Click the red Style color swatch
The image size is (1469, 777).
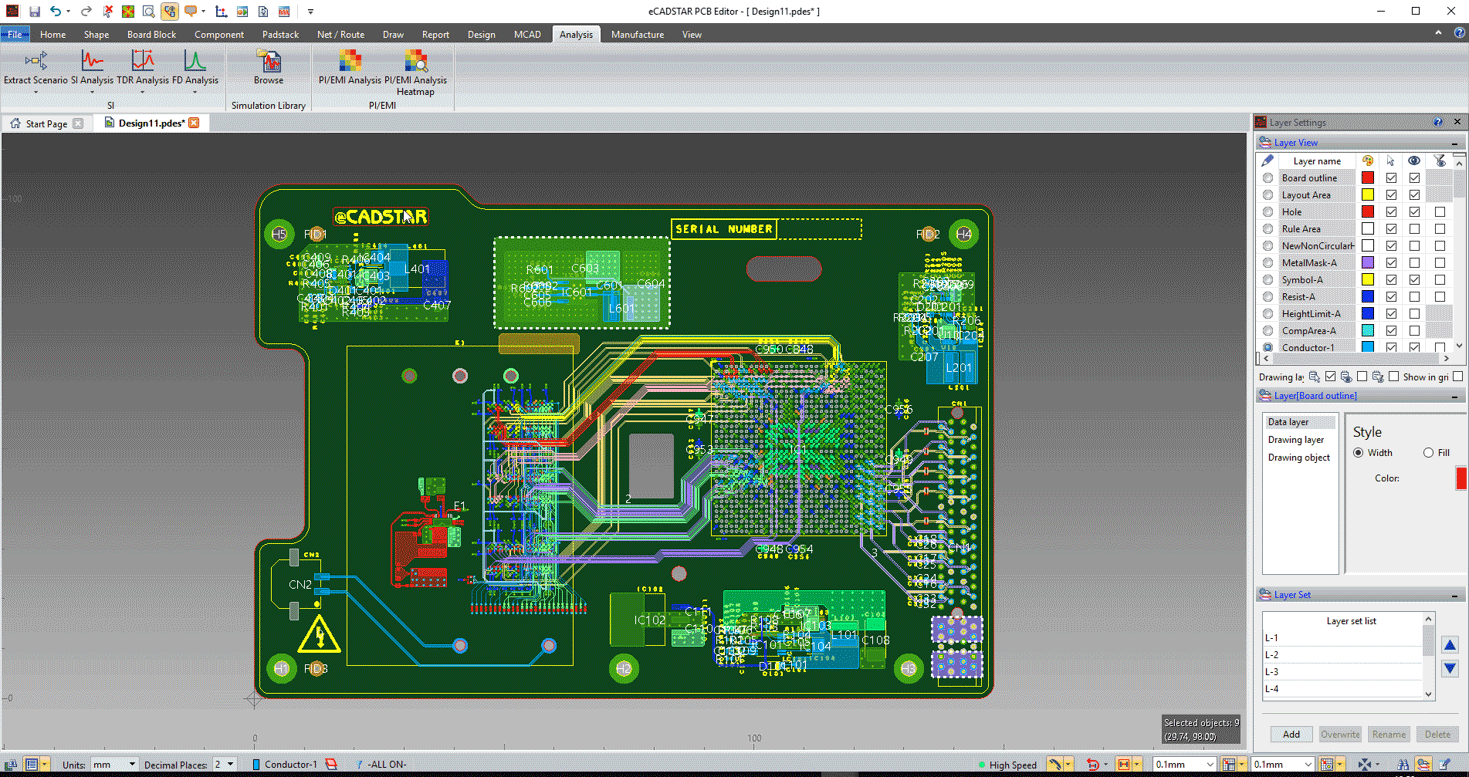1461,478
